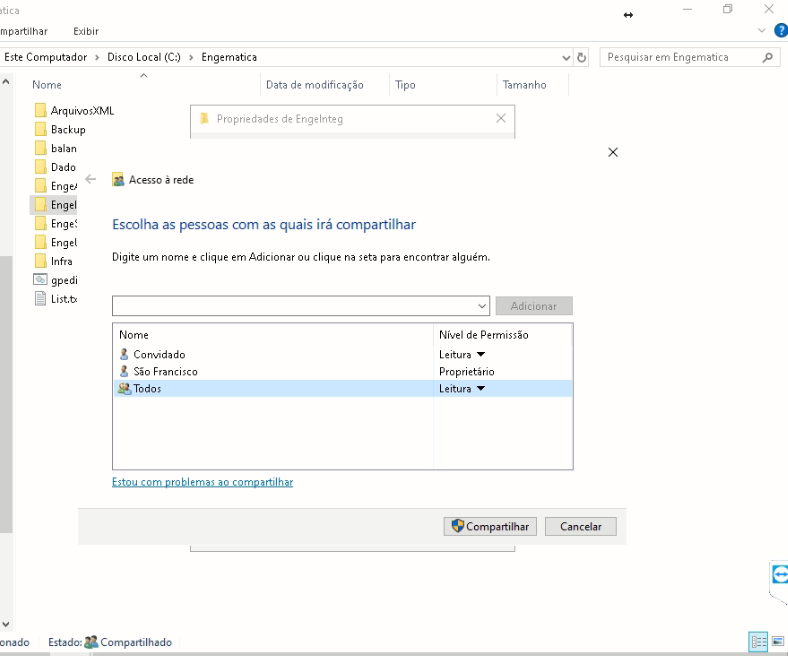Switch to large icons view layout
Image resolution: width=788 pixels, height=656 pixels.
click(x=778, y=642)
